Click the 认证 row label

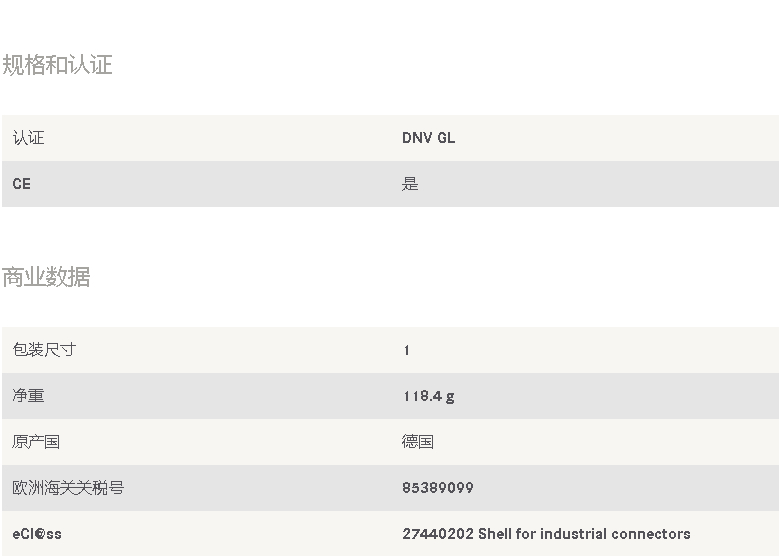coord(28,138)
